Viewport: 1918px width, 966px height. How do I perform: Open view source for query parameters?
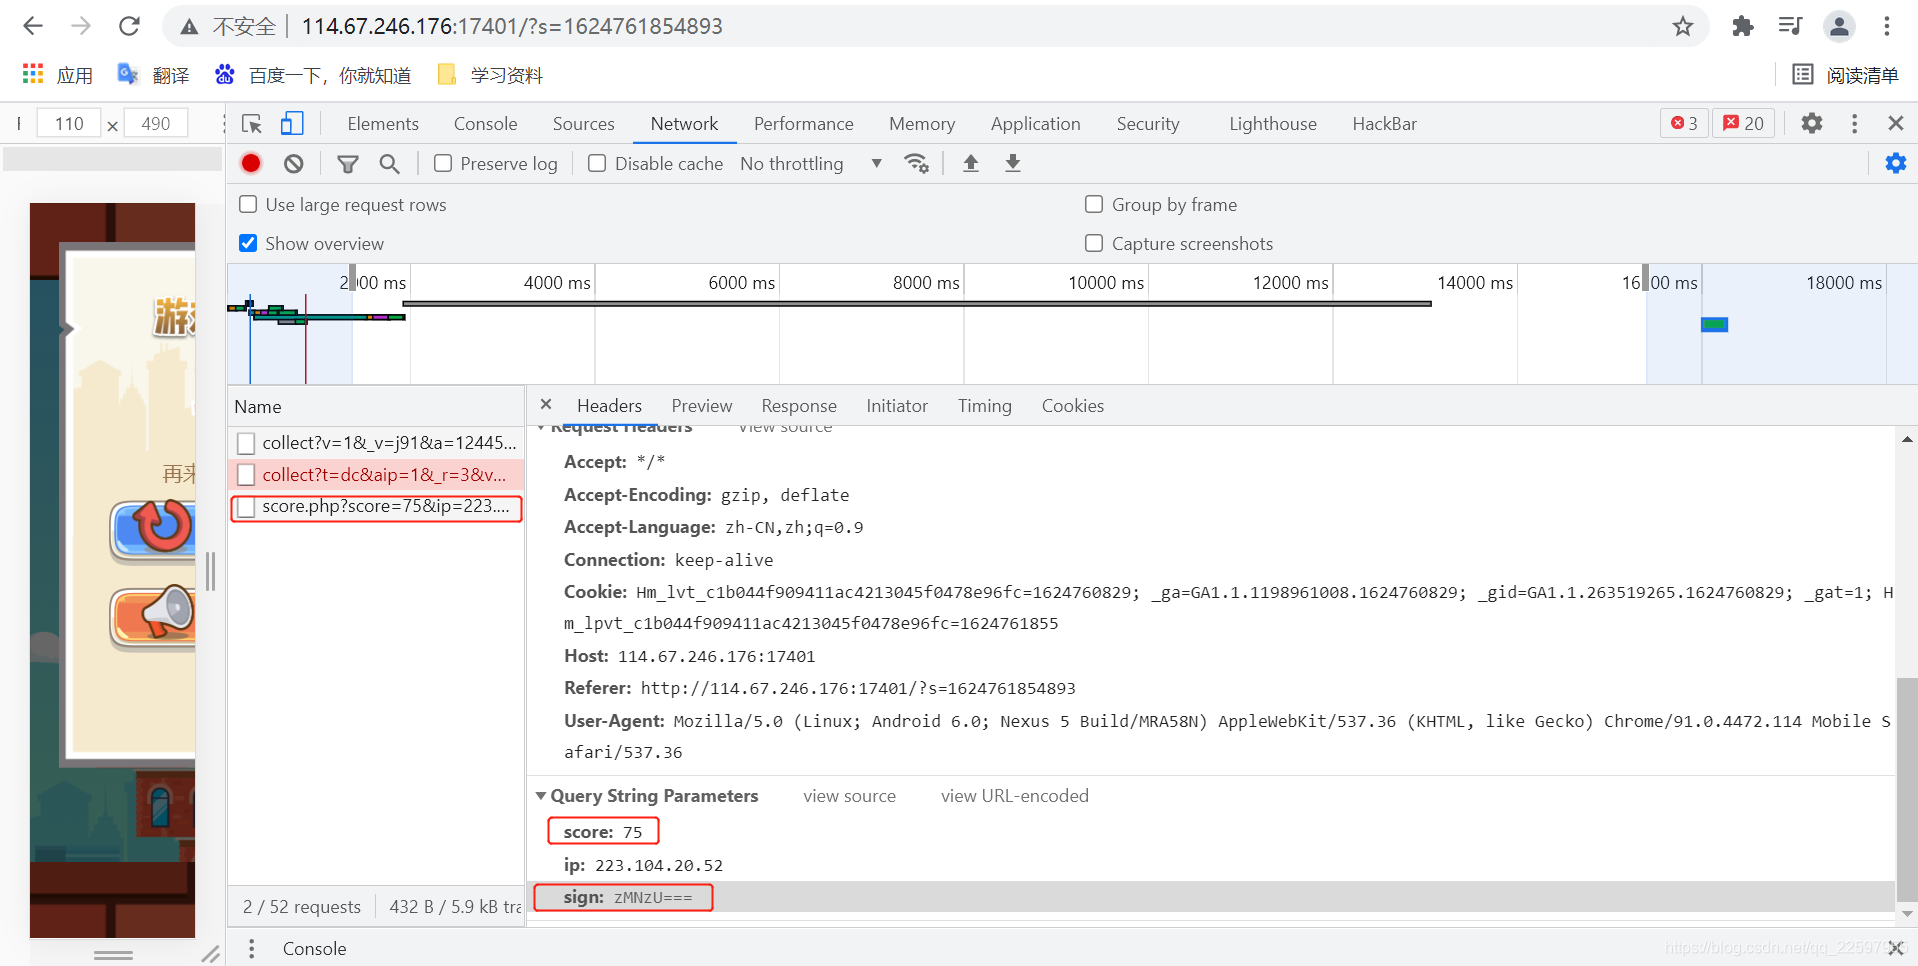(849, 795)
